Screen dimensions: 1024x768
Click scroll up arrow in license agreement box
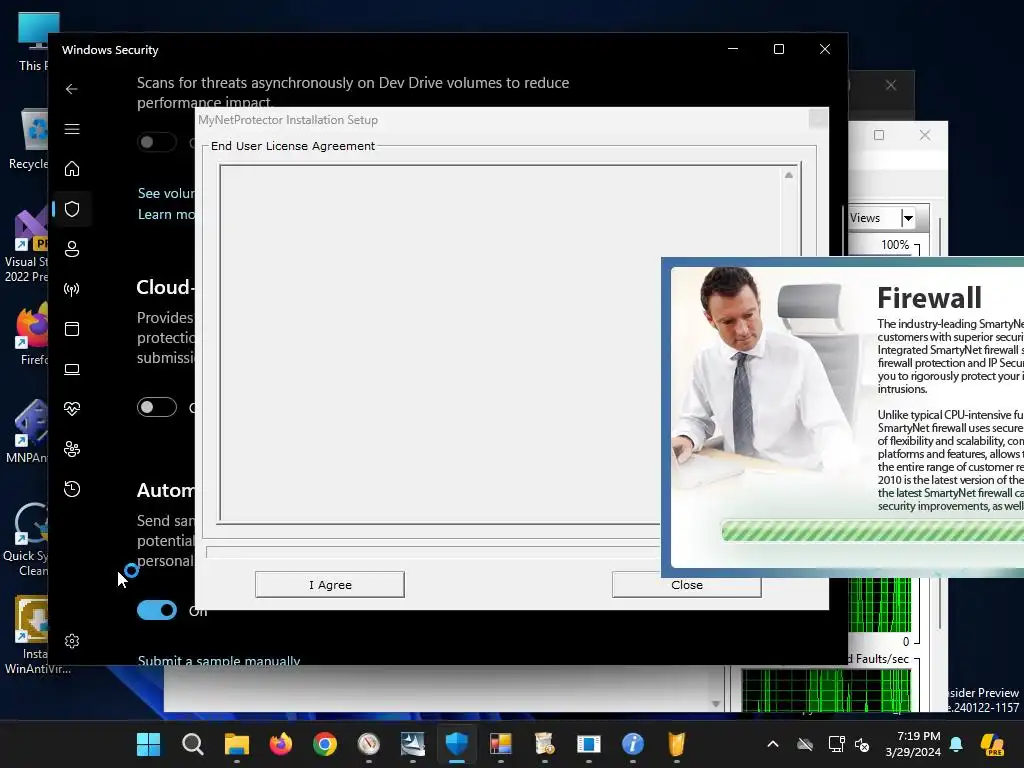coord(789,175)
